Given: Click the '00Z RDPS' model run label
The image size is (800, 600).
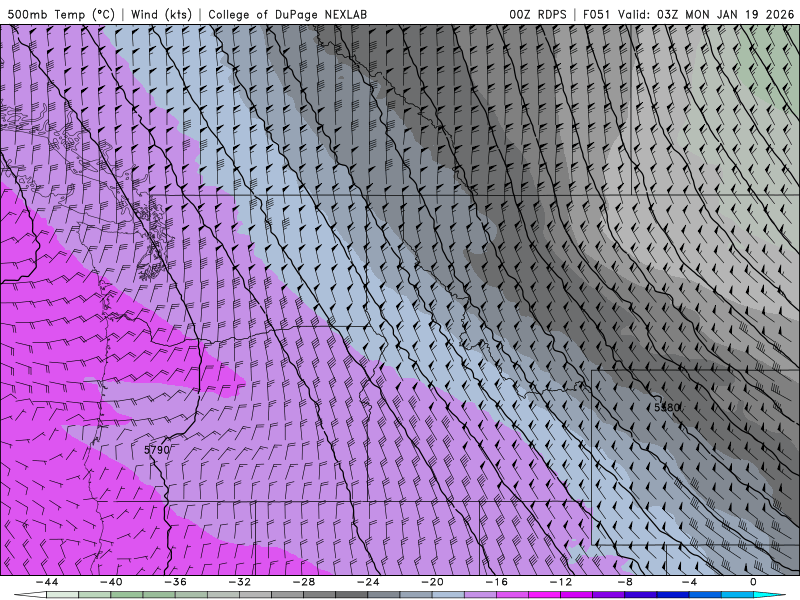Looking at the screenshot, I should [x=538, y=14].
